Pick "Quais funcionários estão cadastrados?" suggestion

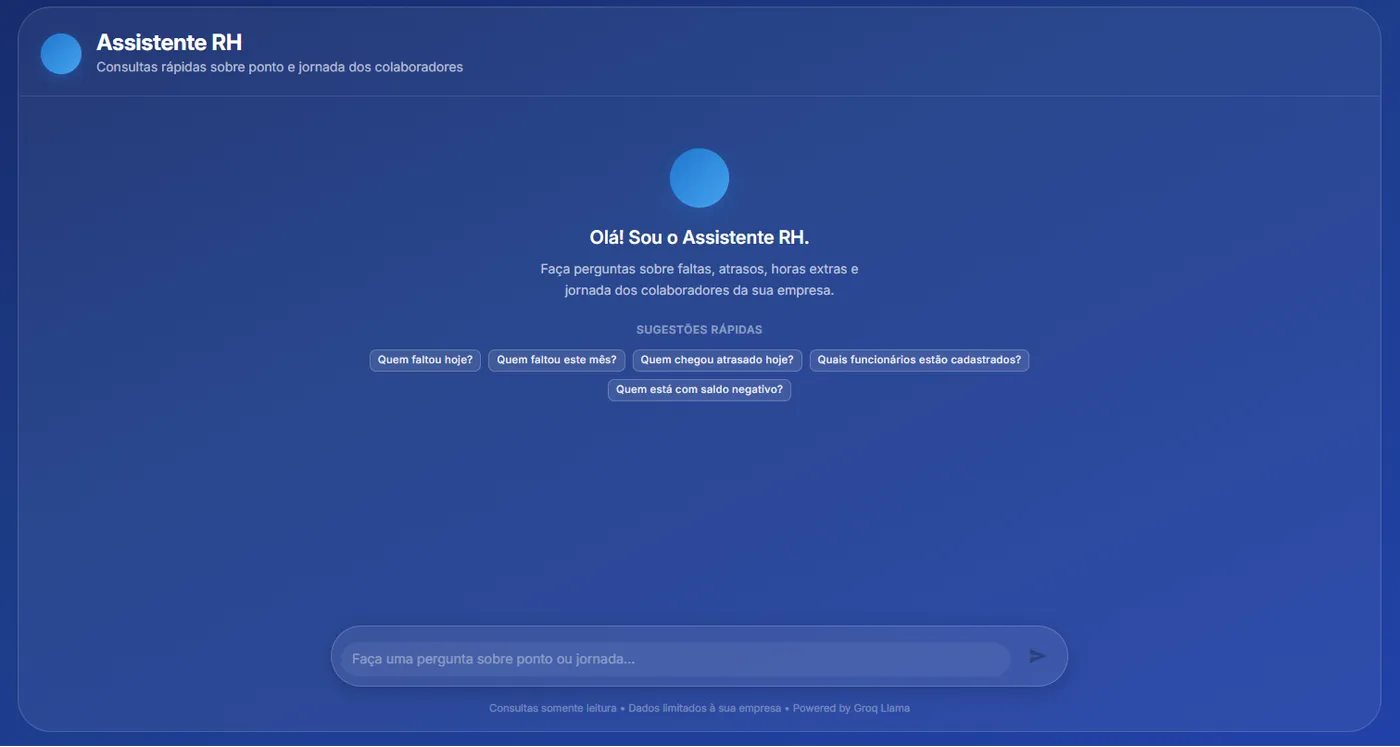click(919, 360)
